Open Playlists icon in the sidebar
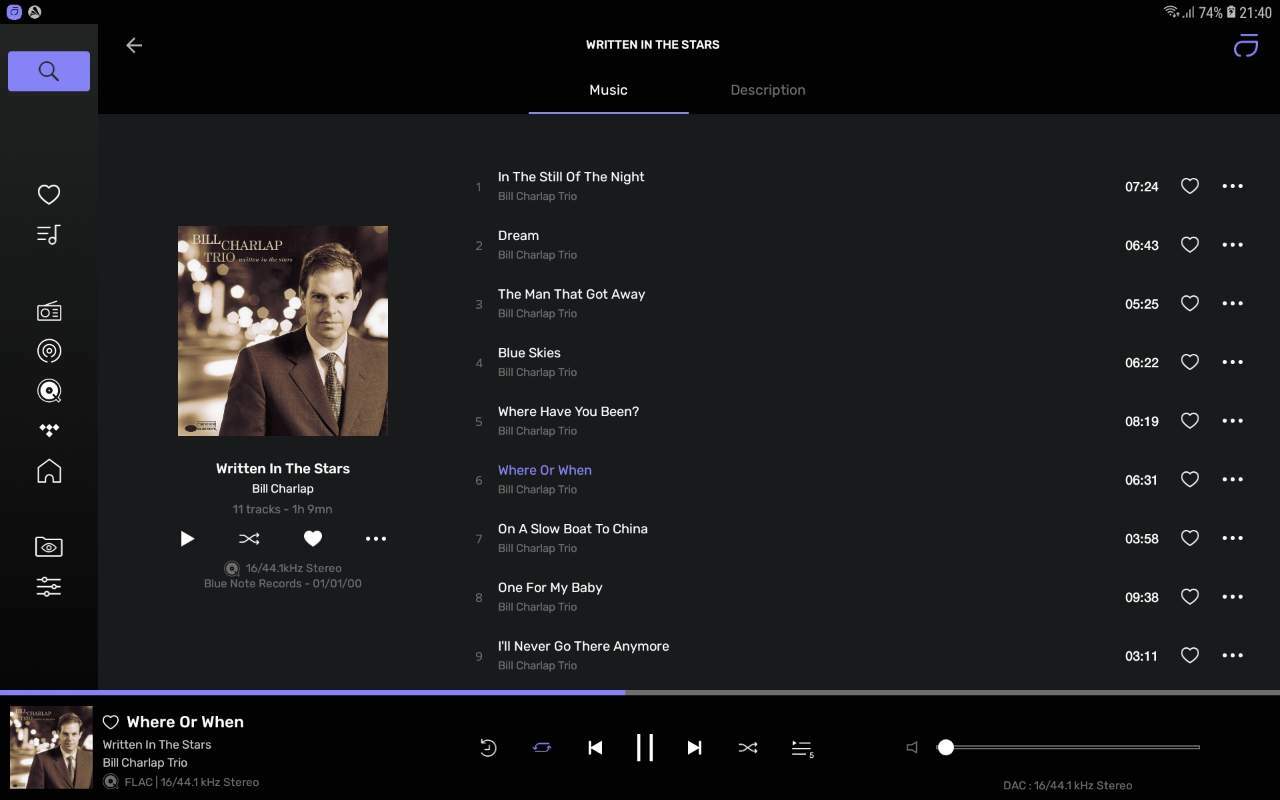Screen dimensions: 1280x800 [49, 234]
